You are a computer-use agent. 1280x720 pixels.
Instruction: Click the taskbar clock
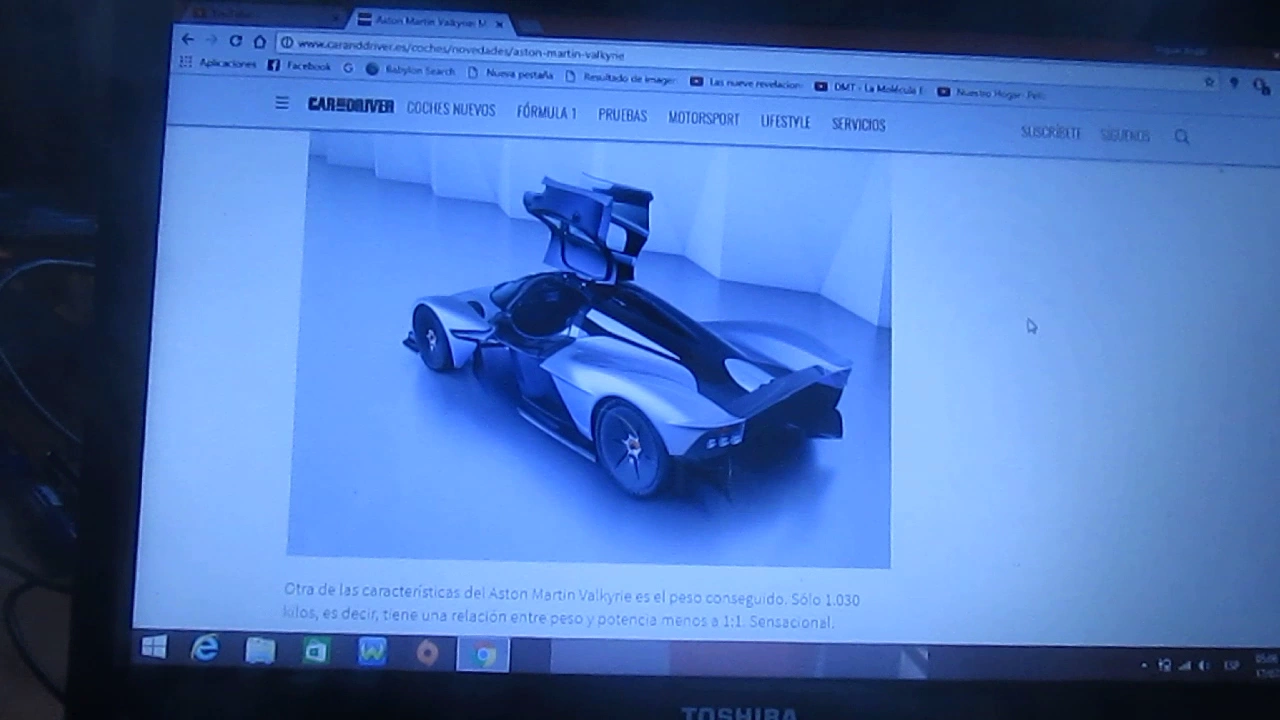tap(1266, 666)
